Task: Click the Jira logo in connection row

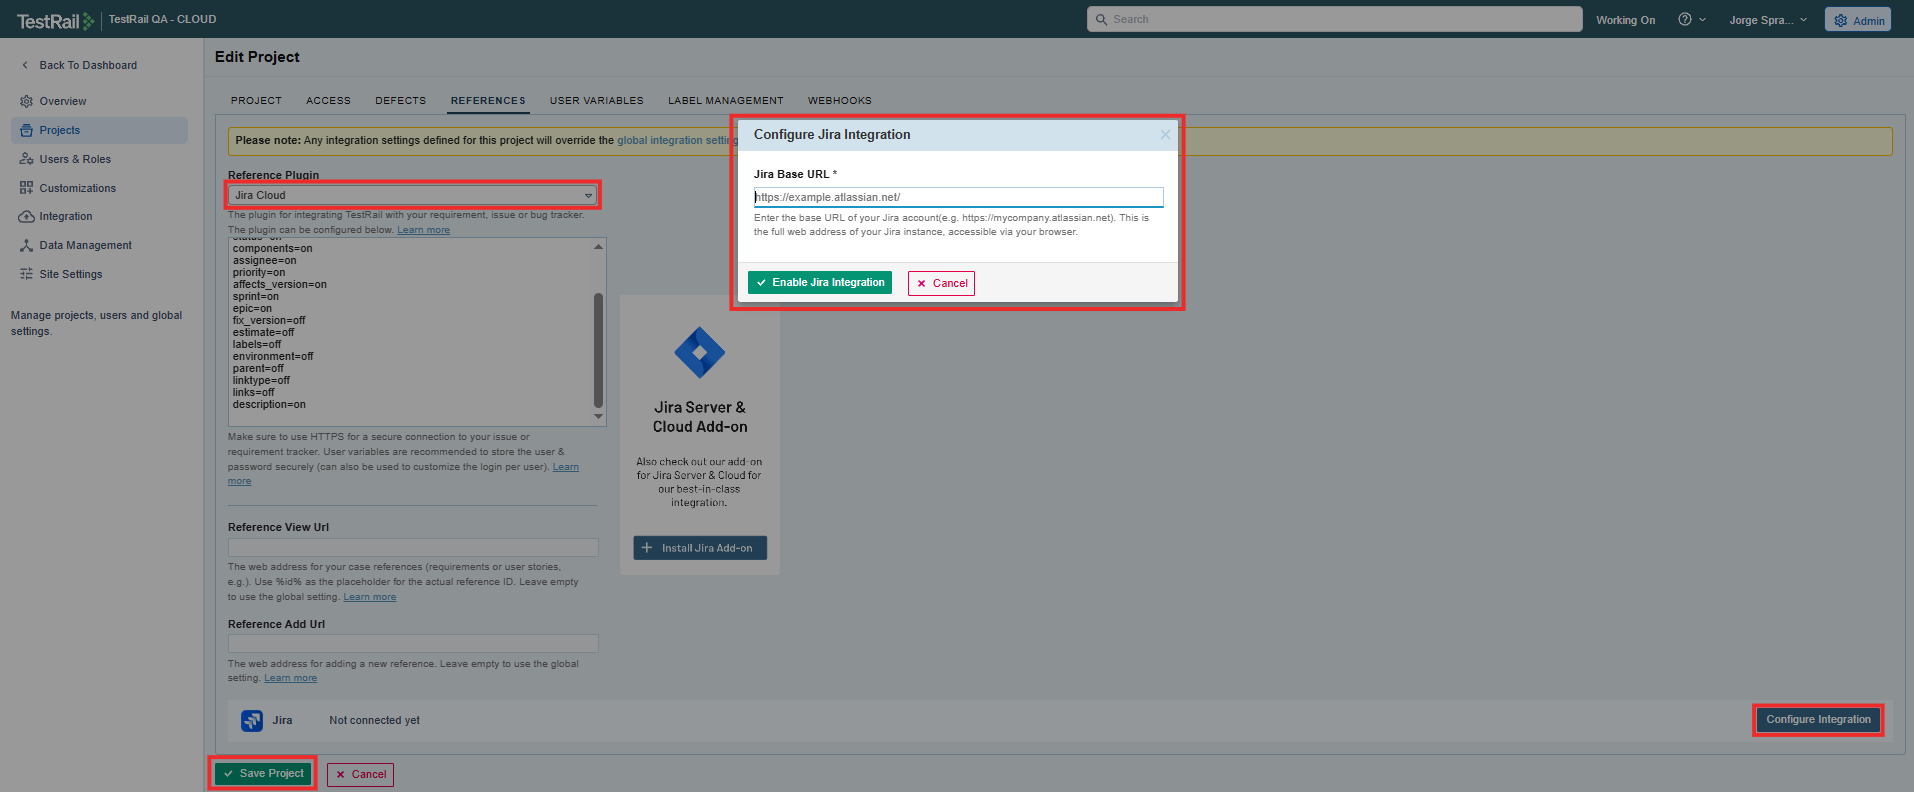Action: pos(252,720)
